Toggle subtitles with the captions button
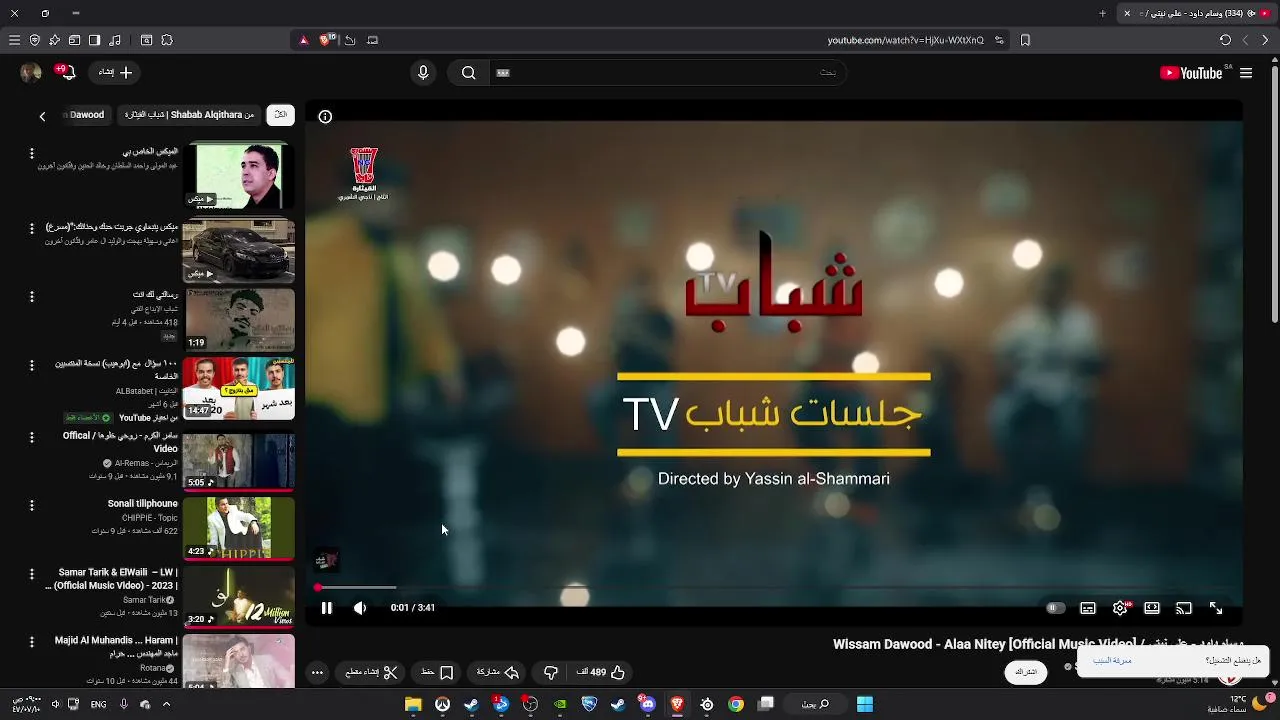The image size is (1280, 720). (1088, 608)
